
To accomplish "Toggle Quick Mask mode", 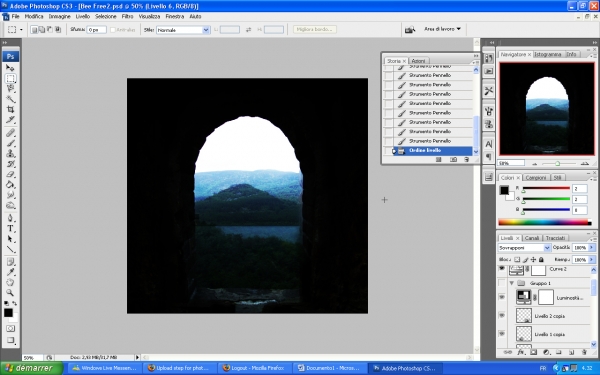I will pyautogui.click(x=10, y=328).
